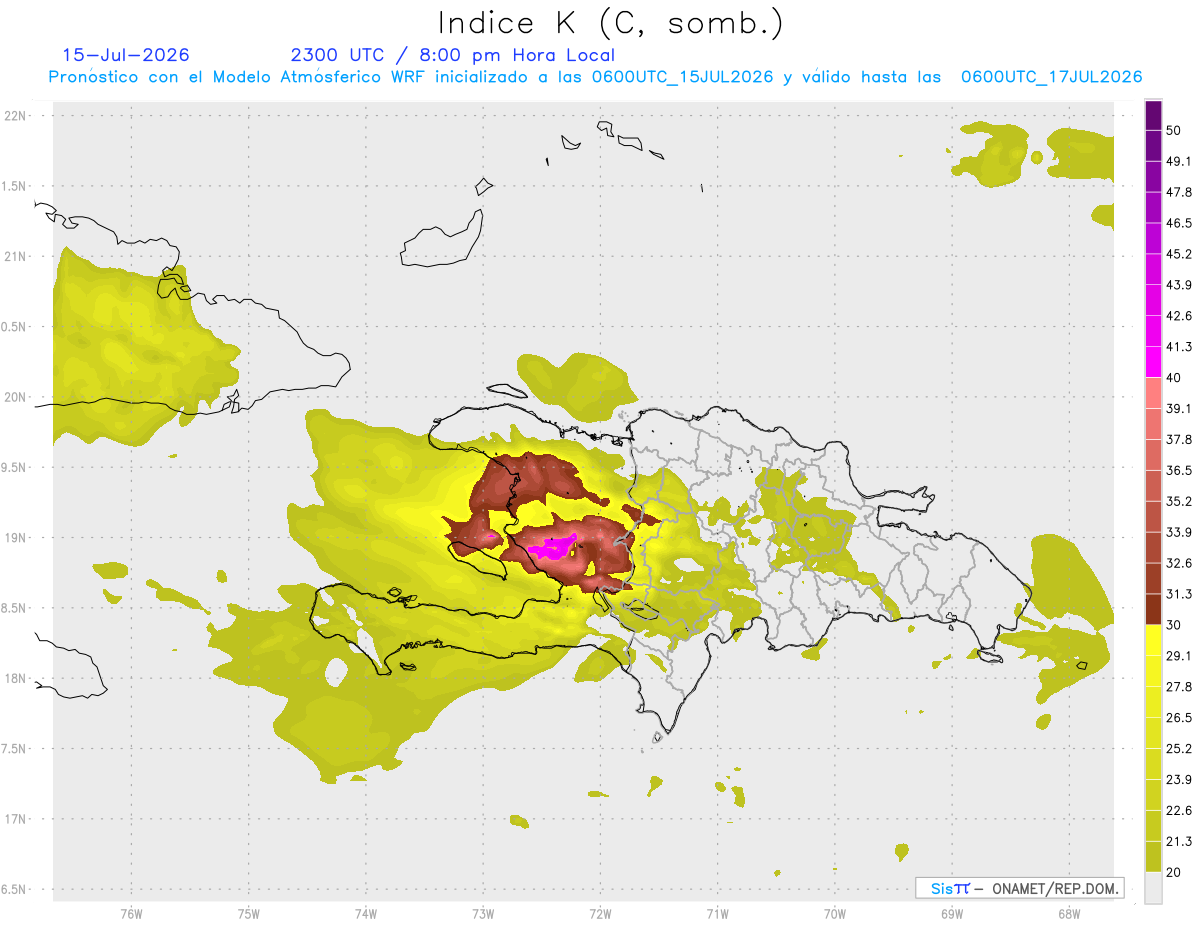
Task: Pick the gray colorbar segment below 20
Action: pyautogui.click(x=1153, y=887)
